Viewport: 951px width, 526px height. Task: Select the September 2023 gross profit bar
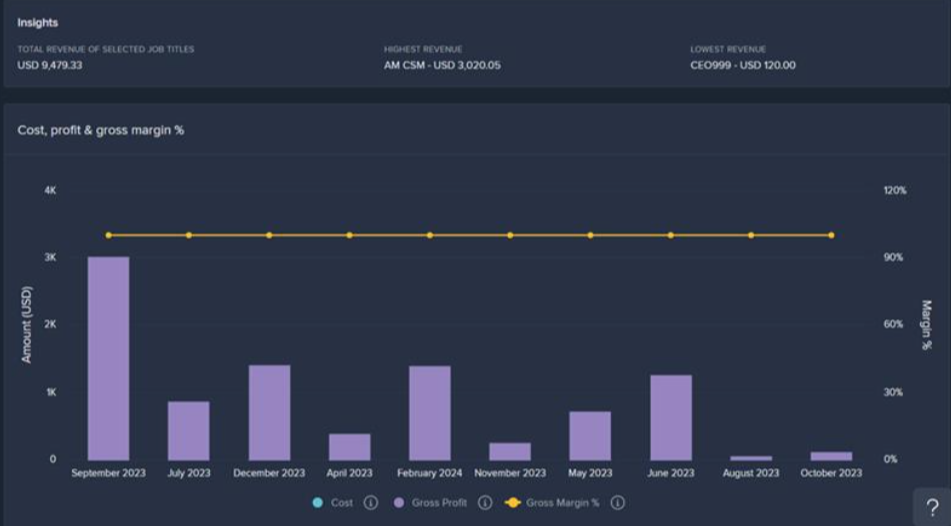[x=108, y=358]
